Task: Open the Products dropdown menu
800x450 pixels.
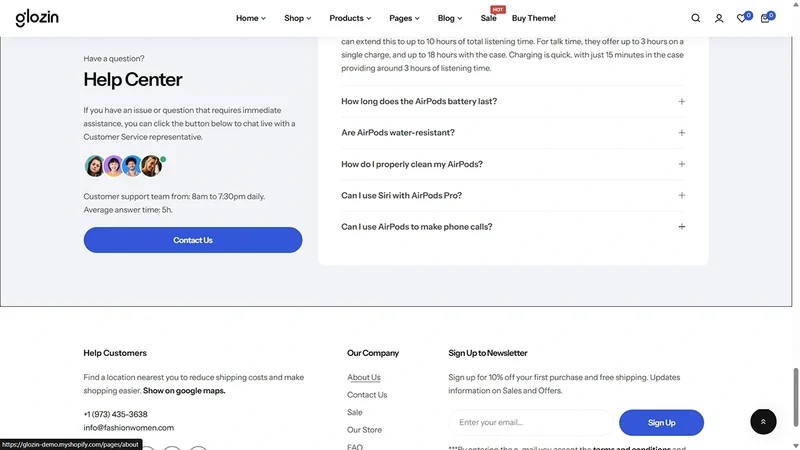Action: pos(350,18)
